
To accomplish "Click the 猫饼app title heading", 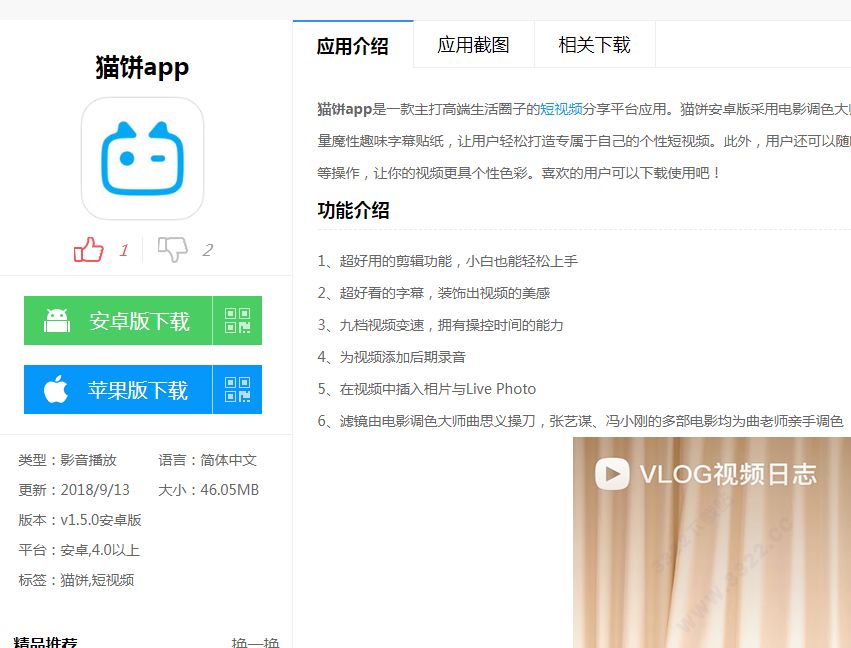I will 142,68.
